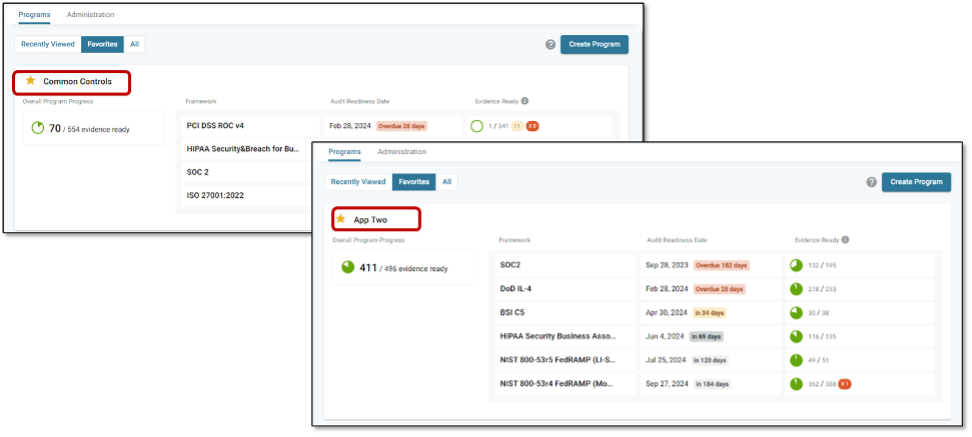Click the Overdue 182 days badge for SOC2
The height and width of the screenshot is (437, 972).
tap(721, 265)
